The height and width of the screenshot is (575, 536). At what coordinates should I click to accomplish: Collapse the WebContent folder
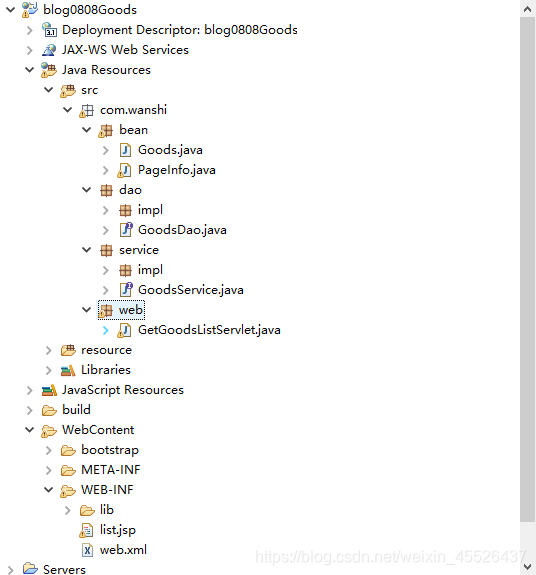click(x=29, y=430)
